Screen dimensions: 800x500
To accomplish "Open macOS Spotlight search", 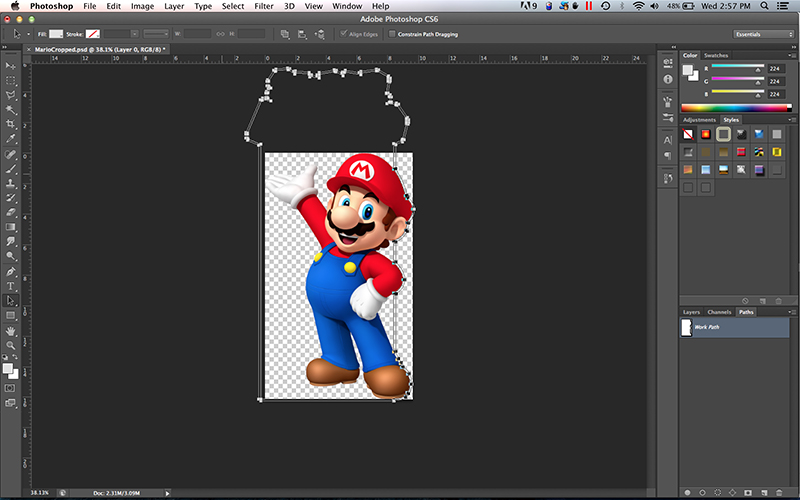I will pos(764,6).
